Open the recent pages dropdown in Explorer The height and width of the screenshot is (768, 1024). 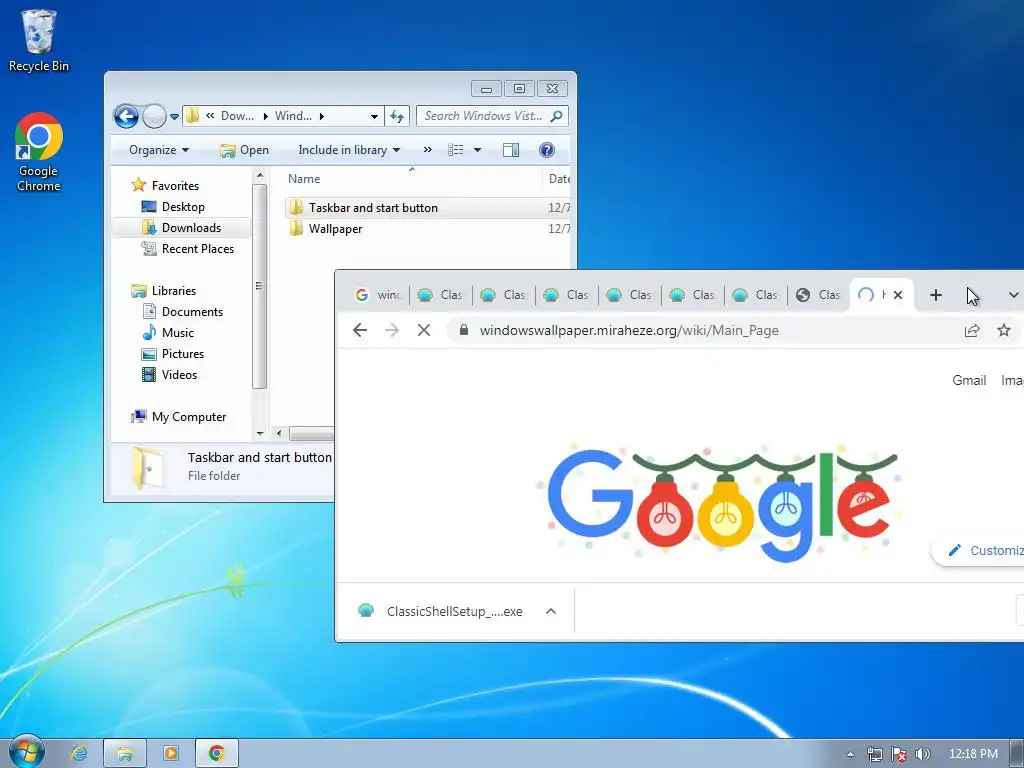click(x=174, y=117)
